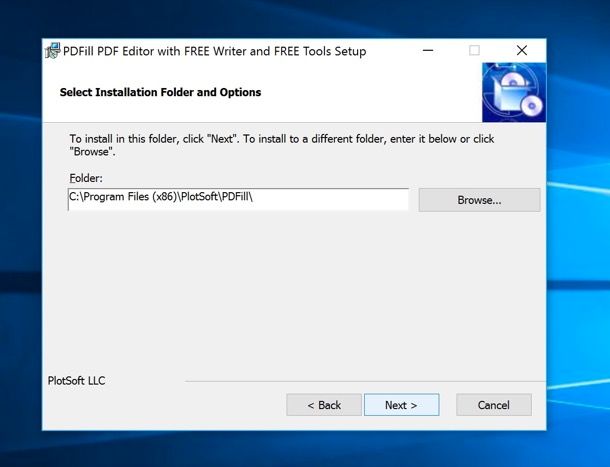Click the white header area beside heading
This screenshot has width=610, height=467.
(x=380, y=92)
